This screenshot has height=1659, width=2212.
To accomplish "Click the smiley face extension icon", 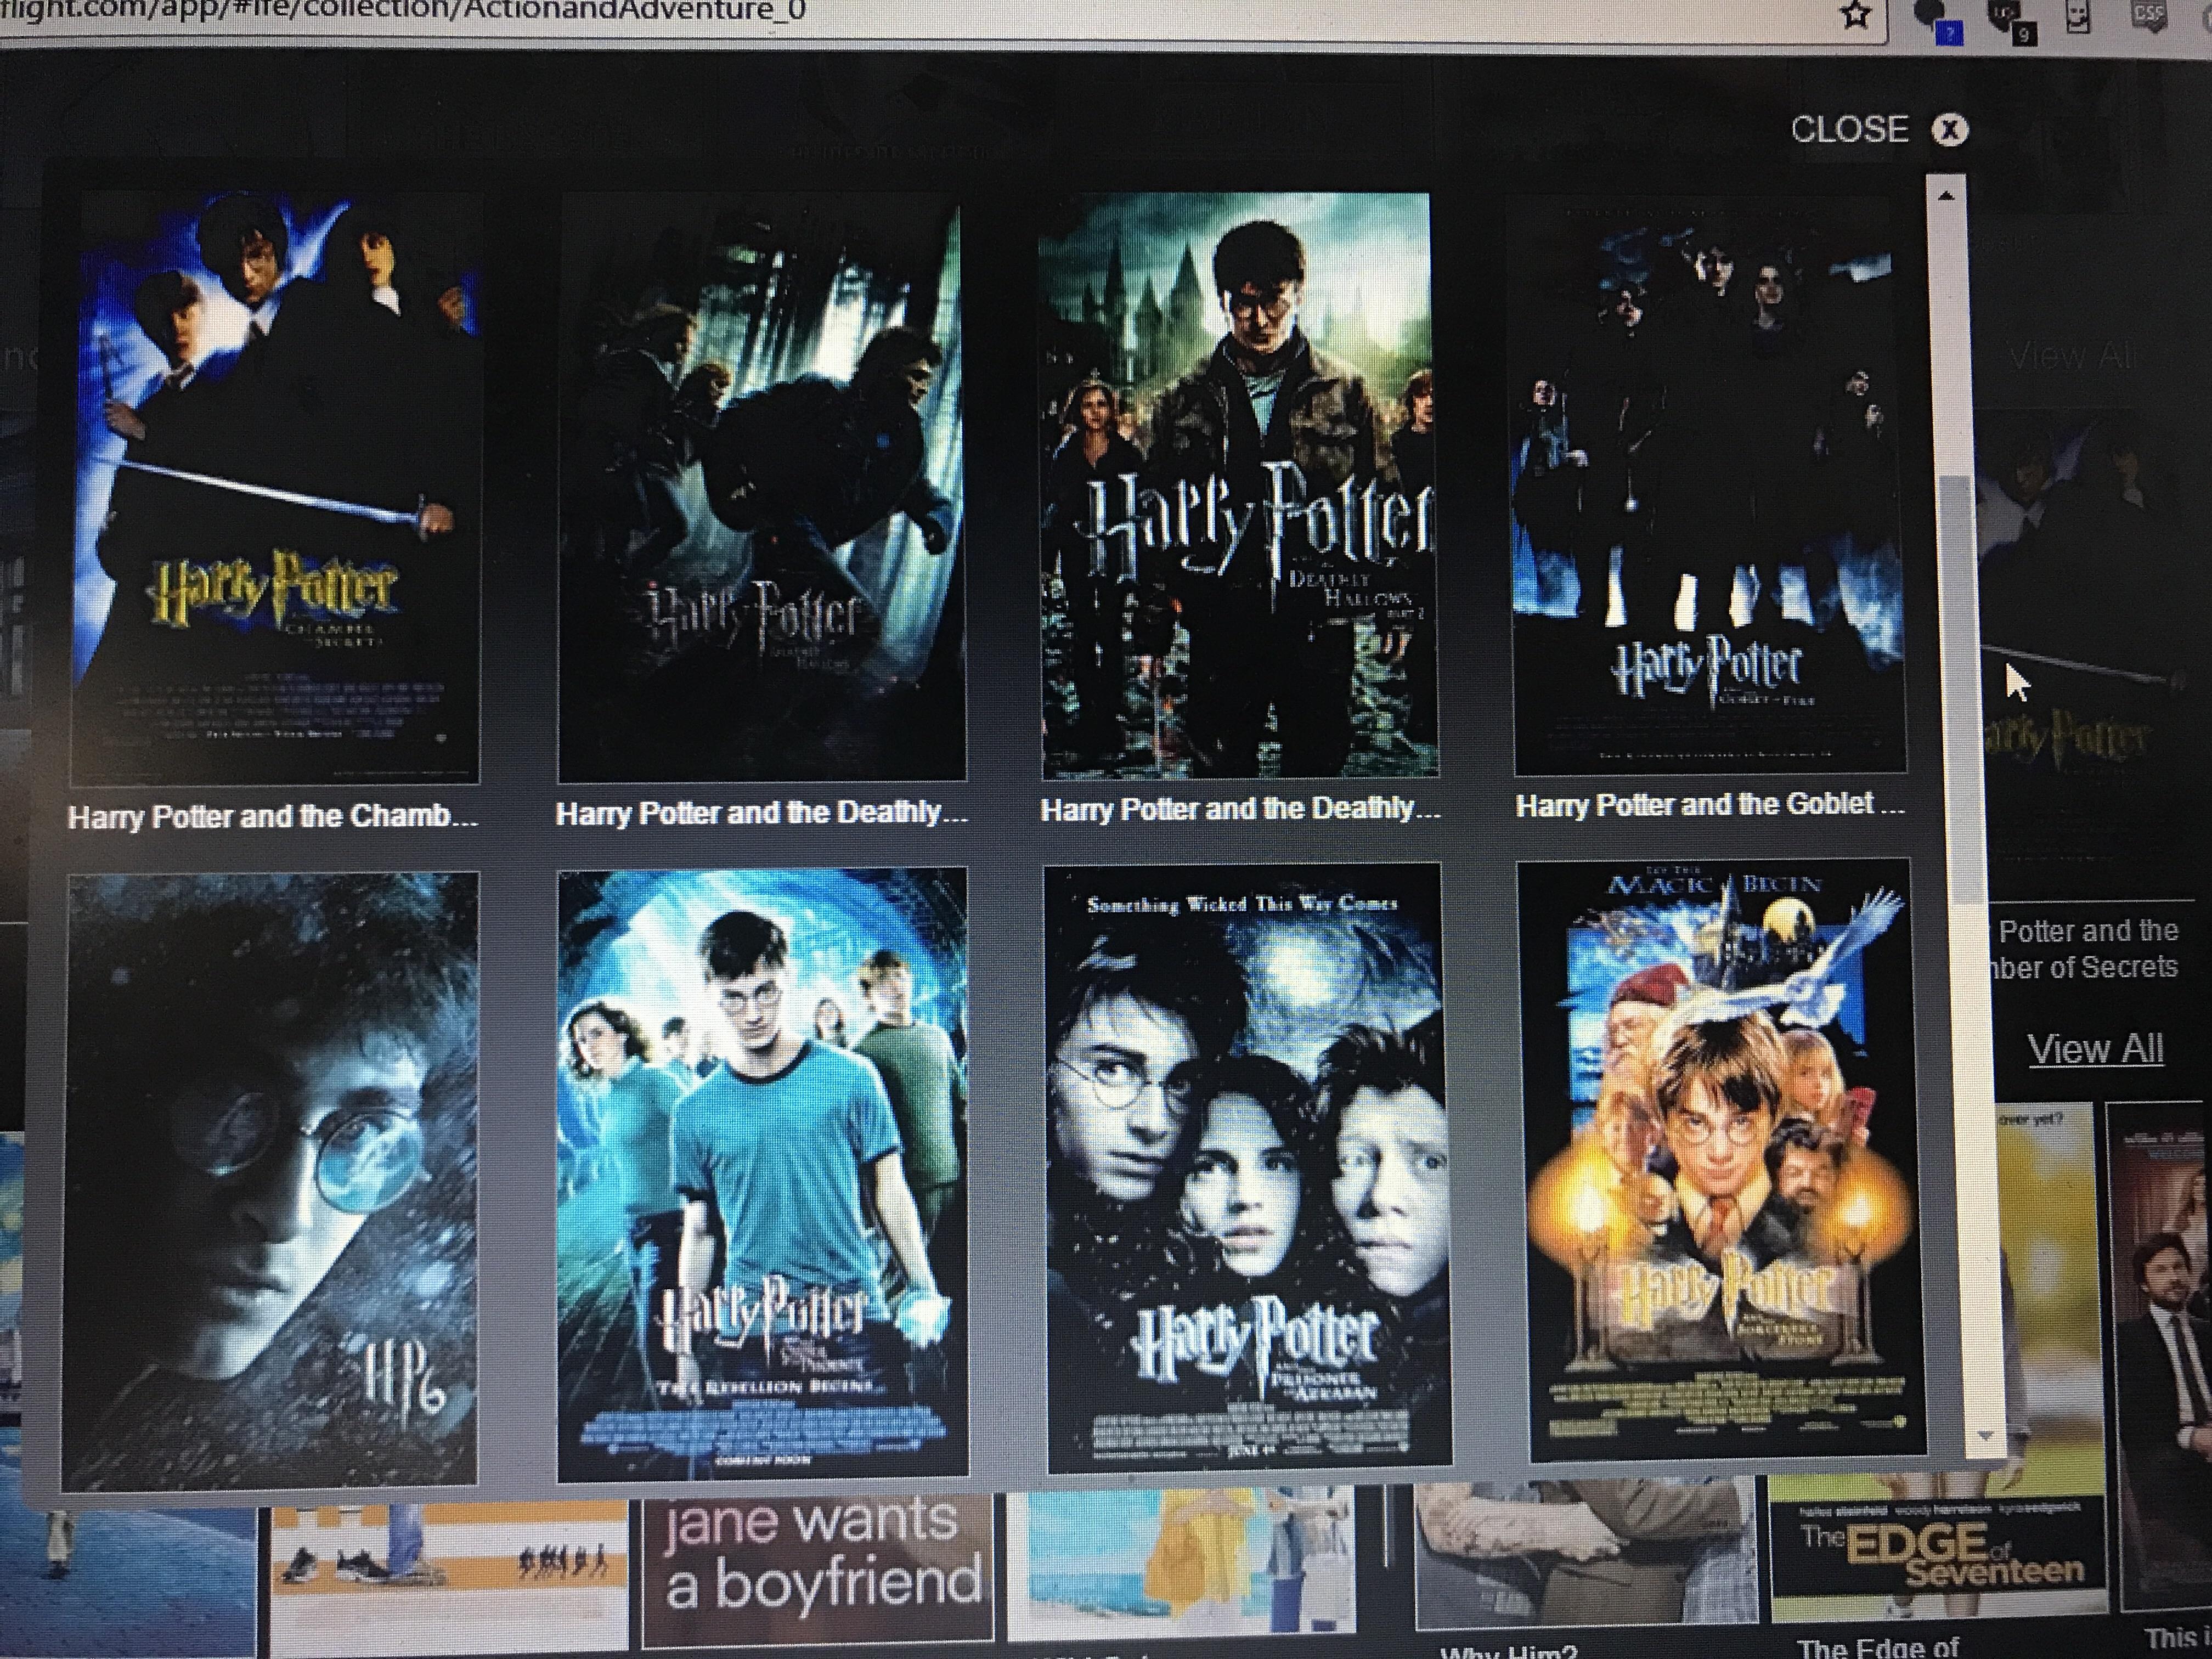I will pos(2078,18).
